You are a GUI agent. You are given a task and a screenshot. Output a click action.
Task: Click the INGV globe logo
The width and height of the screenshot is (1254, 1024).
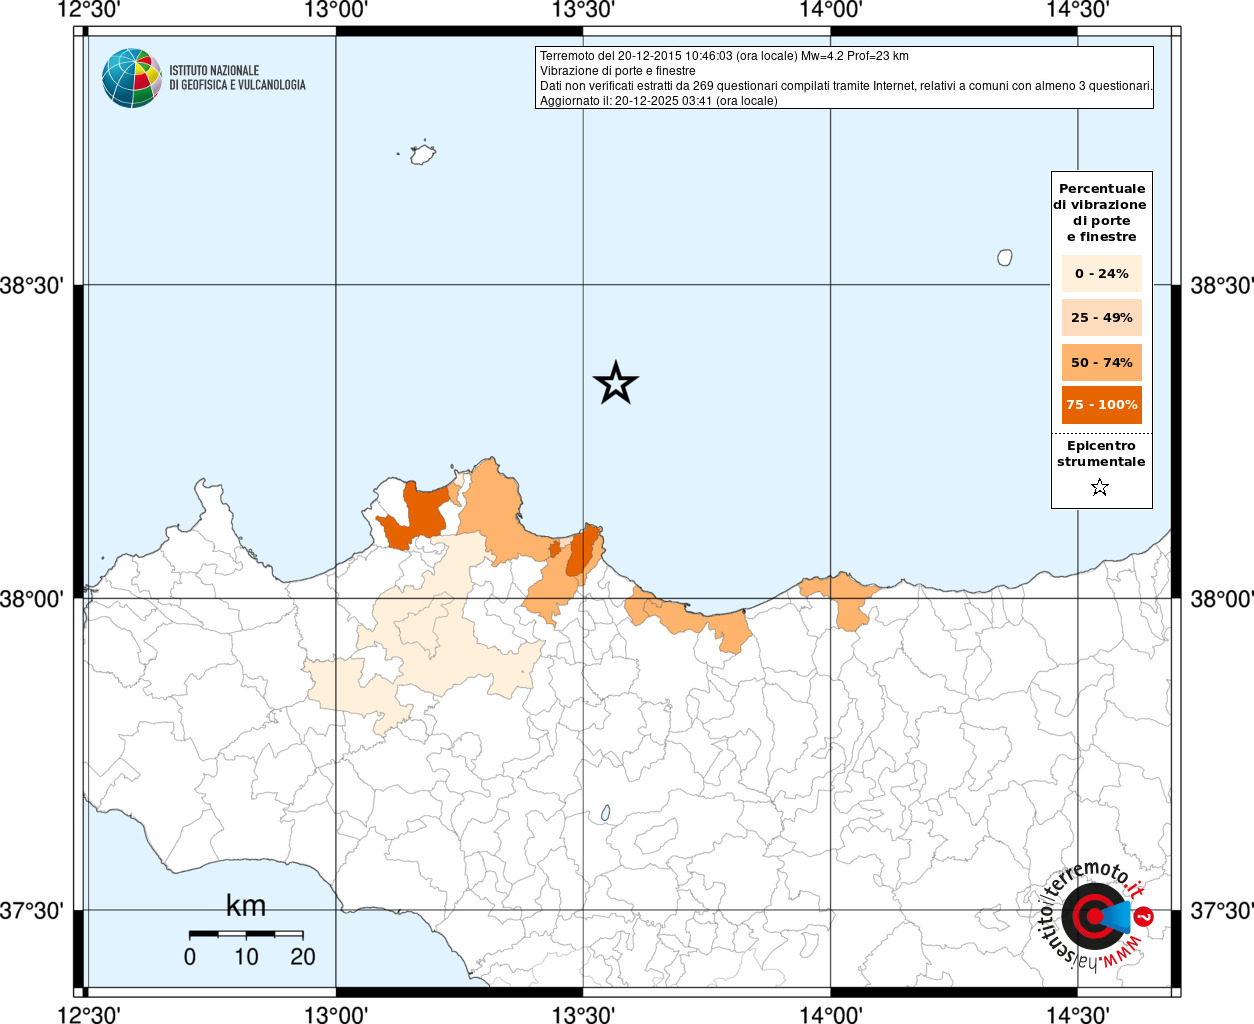(x=132, y=78)
